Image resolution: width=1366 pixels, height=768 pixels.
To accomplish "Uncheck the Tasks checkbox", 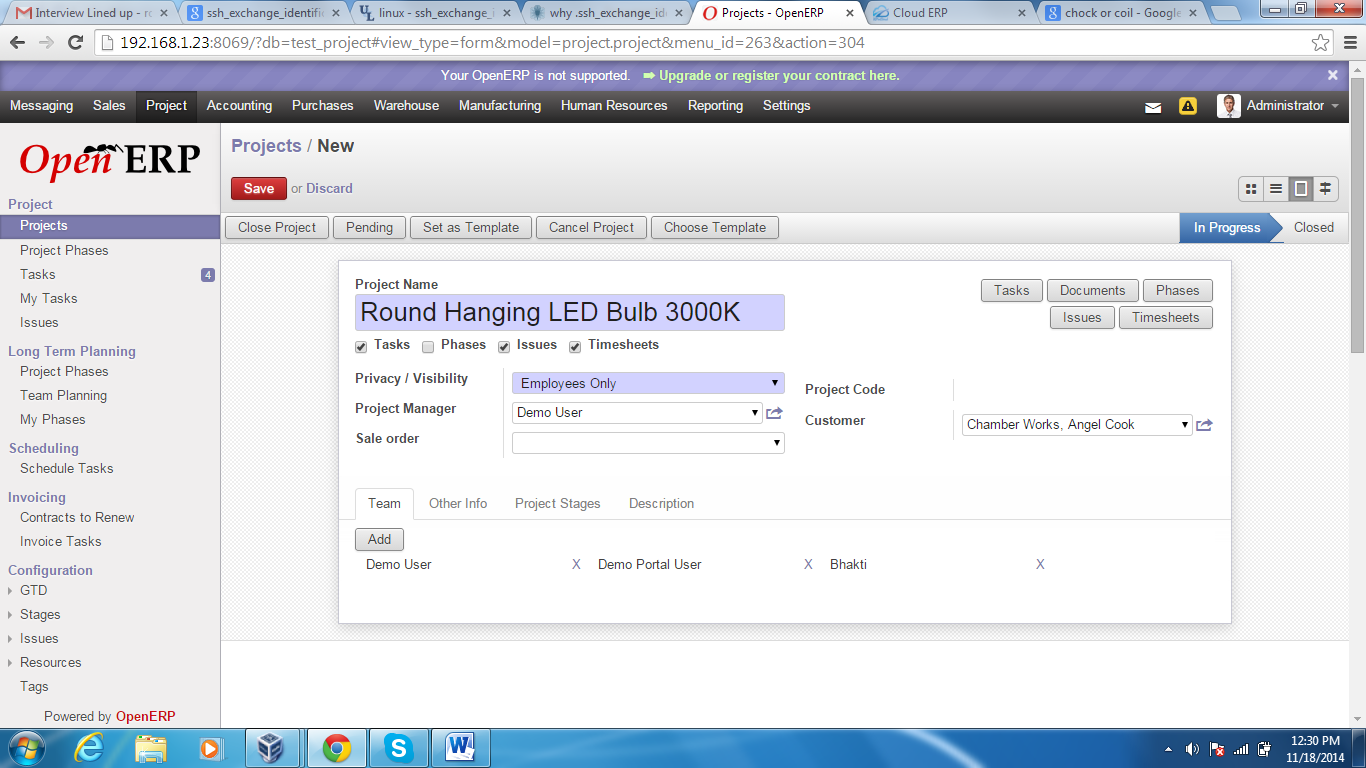I will click(x=361, y=346).
